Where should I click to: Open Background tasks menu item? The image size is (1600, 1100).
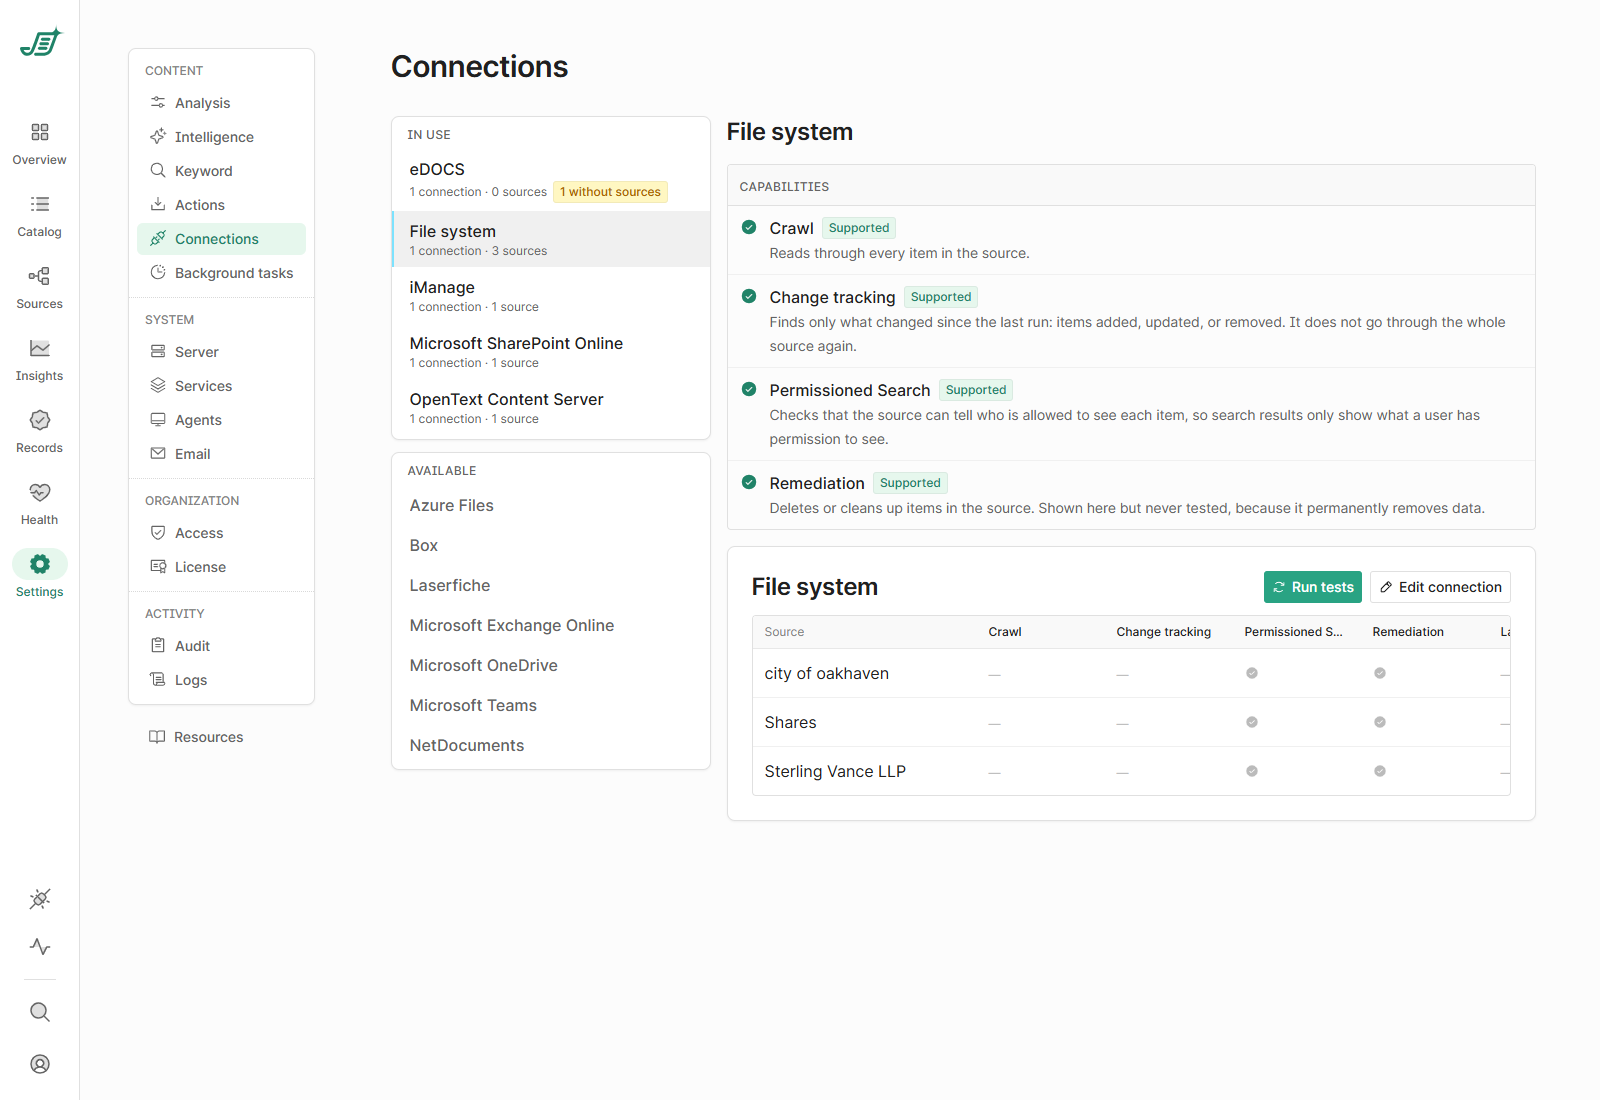(221, 273)
